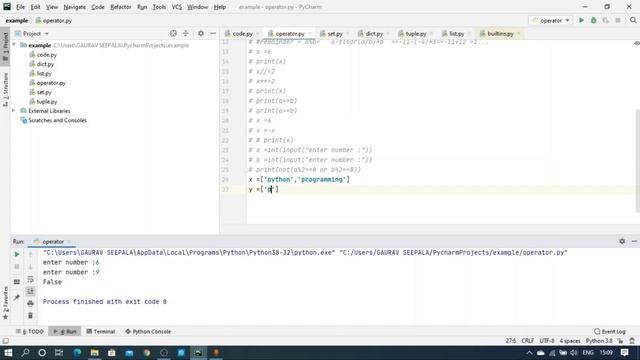This screenshot has width=640, height=360.
Task: Select tuple.py in the project tree
Action: 47,102
